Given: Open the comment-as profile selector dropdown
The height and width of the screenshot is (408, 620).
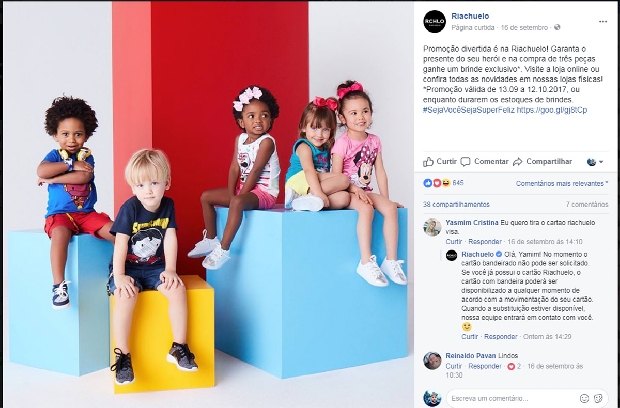Looking at the screenshot, I should click(x=595, y=162).
